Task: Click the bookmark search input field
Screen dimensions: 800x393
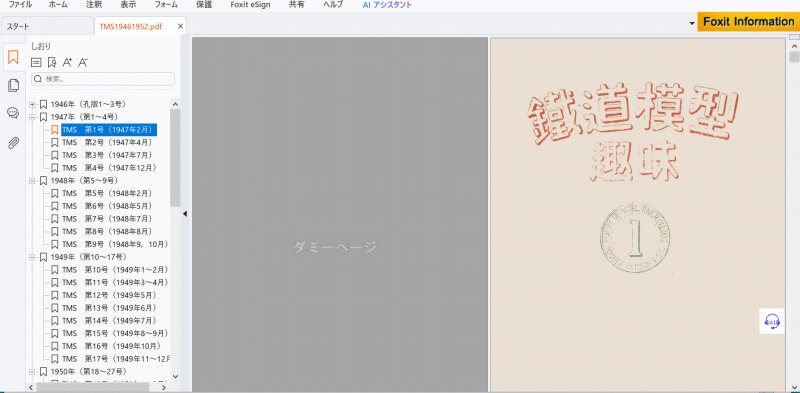Action: point(103,79)
